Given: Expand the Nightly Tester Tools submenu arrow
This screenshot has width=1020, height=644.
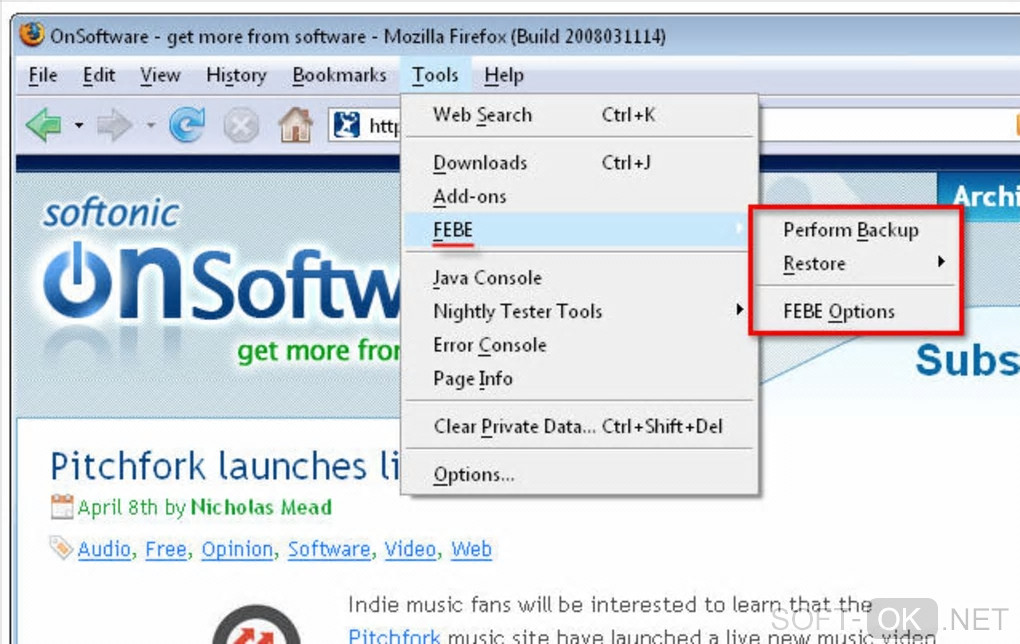Looking at the screenshot, I should click(740, 309).
